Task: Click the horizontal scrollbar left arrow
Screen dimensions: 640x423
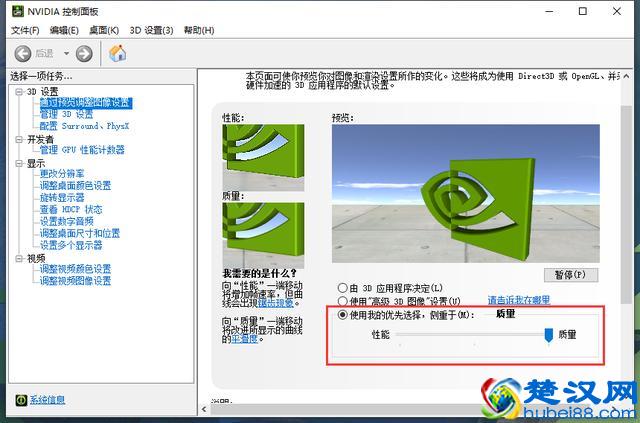Action: tap(204, 409)
